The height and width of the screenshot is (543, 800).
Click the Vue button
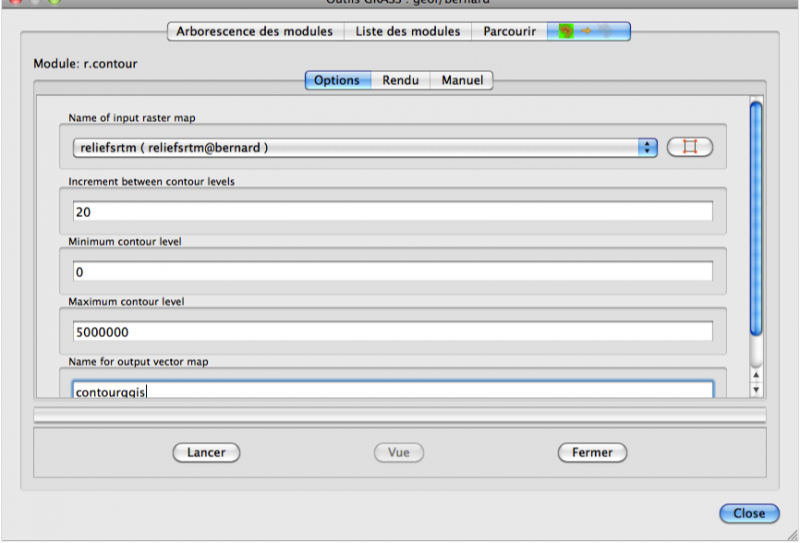(399, 452)
